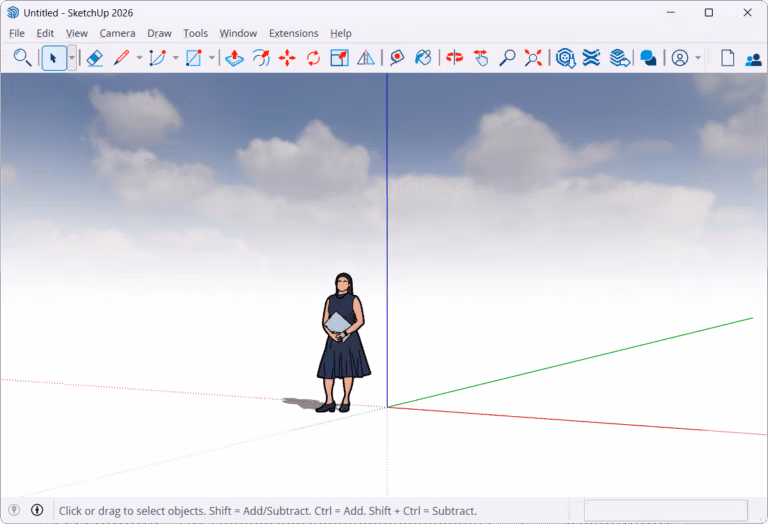Click the woman figure in the viewport

tap(343, 342)
